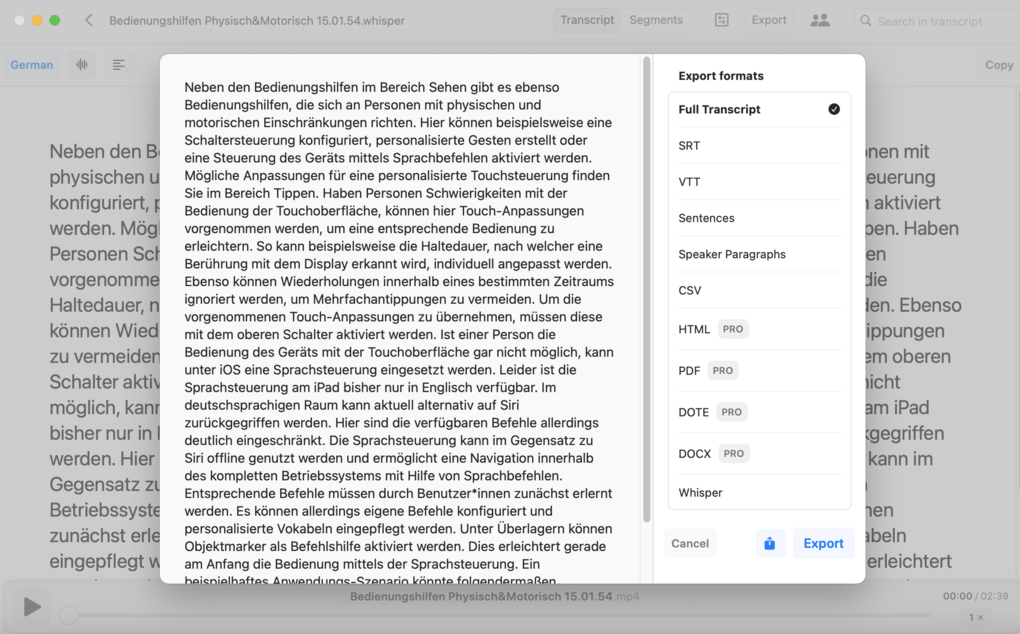1020x634 pixels.
Task: Open the speakers people icon
Action: [820, 20]
